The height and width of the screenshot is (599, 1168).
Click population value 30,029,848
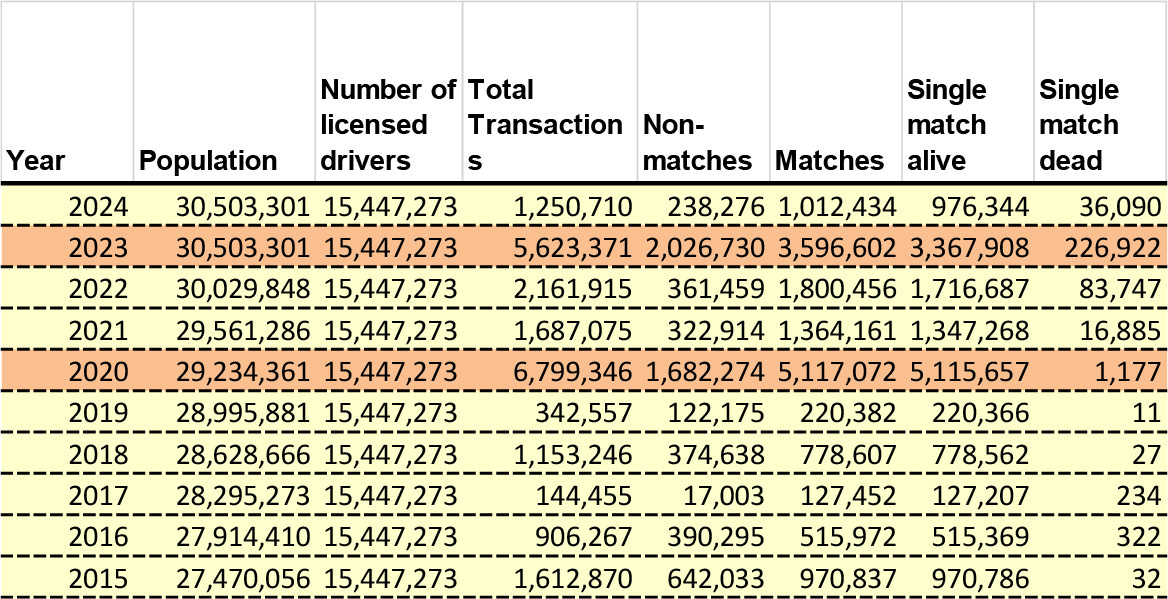click(242, 289)
